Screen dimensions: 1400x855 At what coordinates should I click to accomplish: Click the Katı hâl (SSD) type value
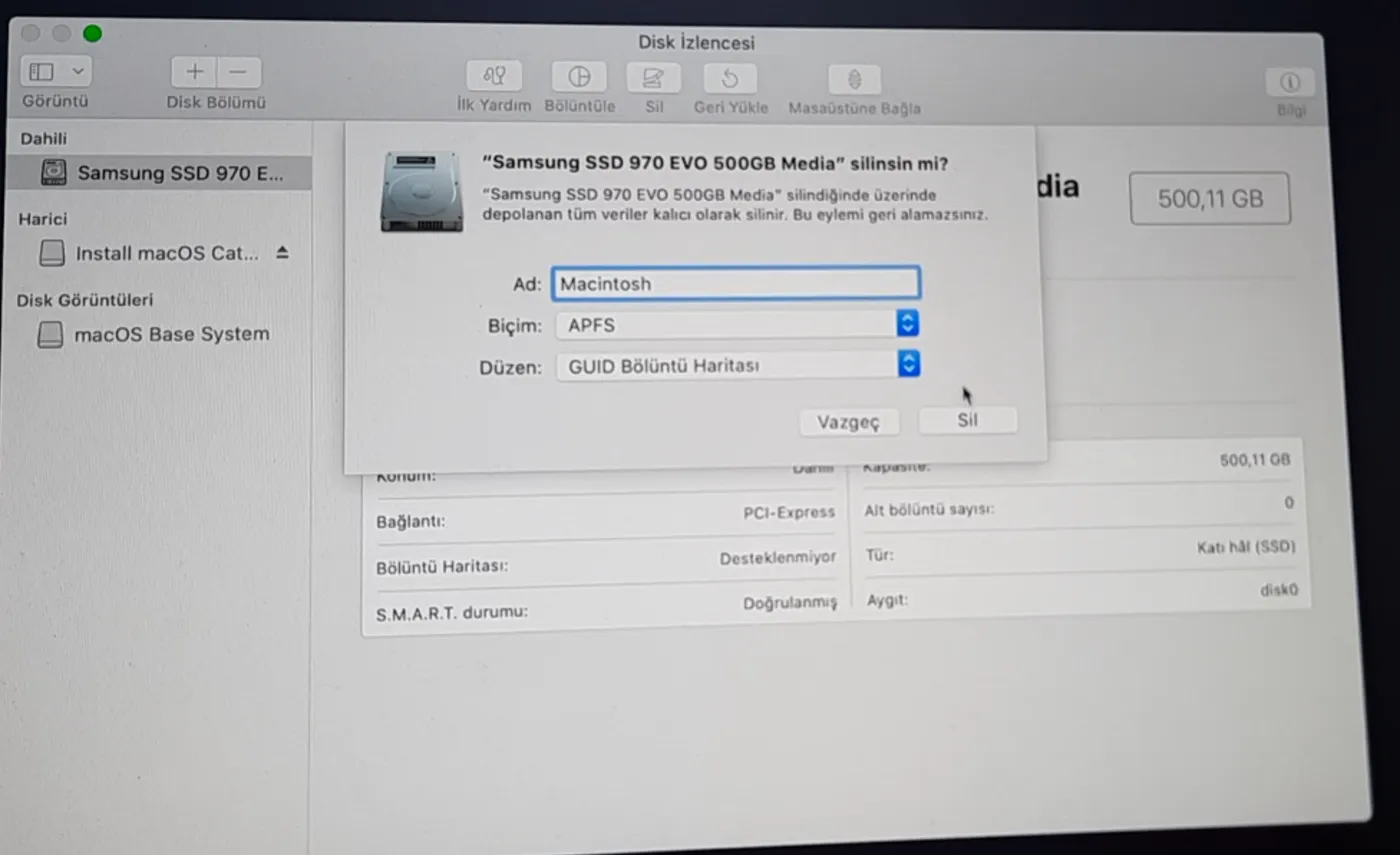pos(1245,547)
